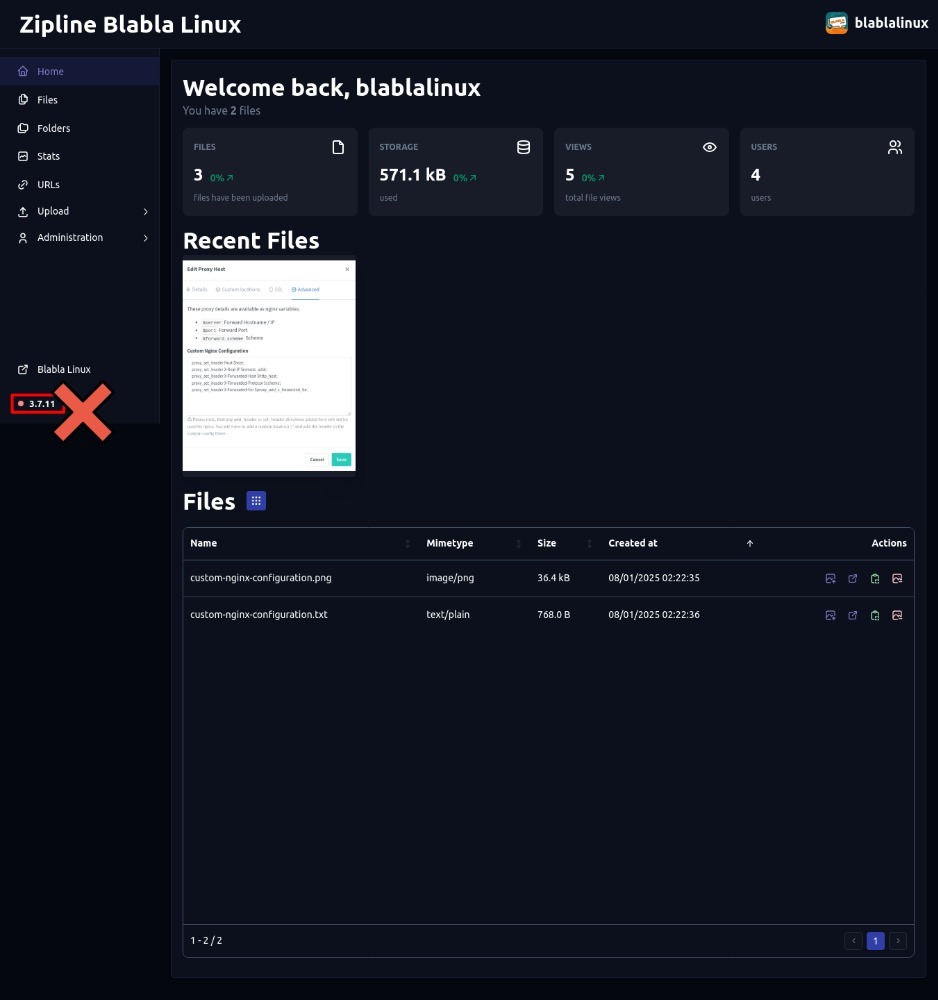The height and width of the screenshot is (1000, 938).
Task: Navigate to URLs section
Action: click(48, 184)
